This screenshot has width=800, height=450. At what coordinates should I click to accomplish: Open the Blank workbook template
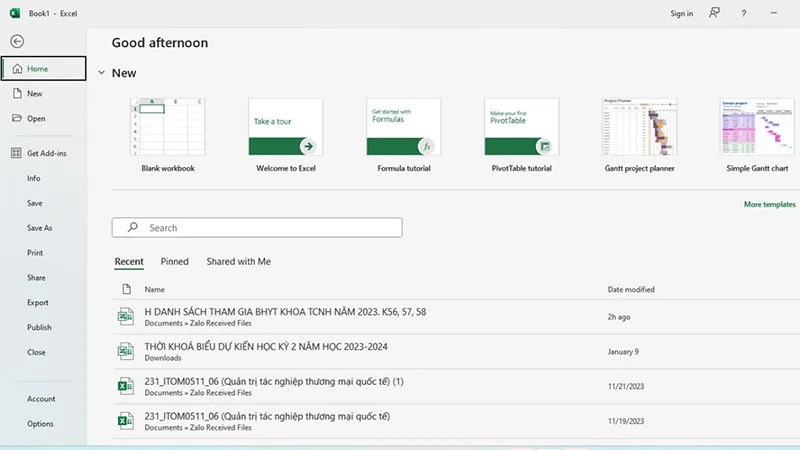tap(168, 135)
